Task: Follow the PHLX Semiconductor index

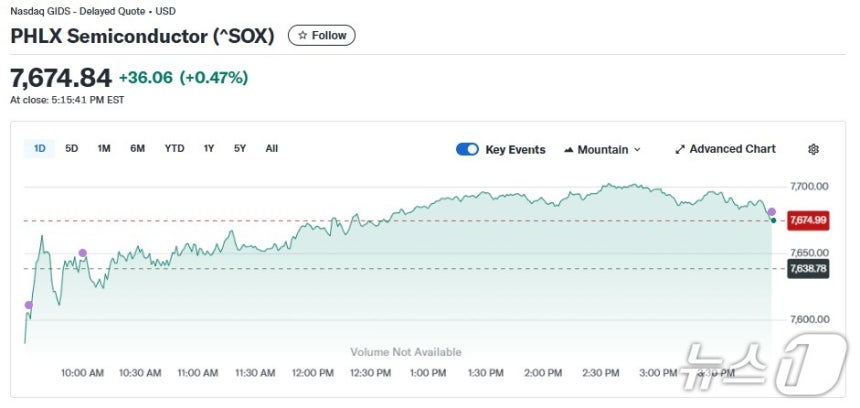Action: click(321, 35)
